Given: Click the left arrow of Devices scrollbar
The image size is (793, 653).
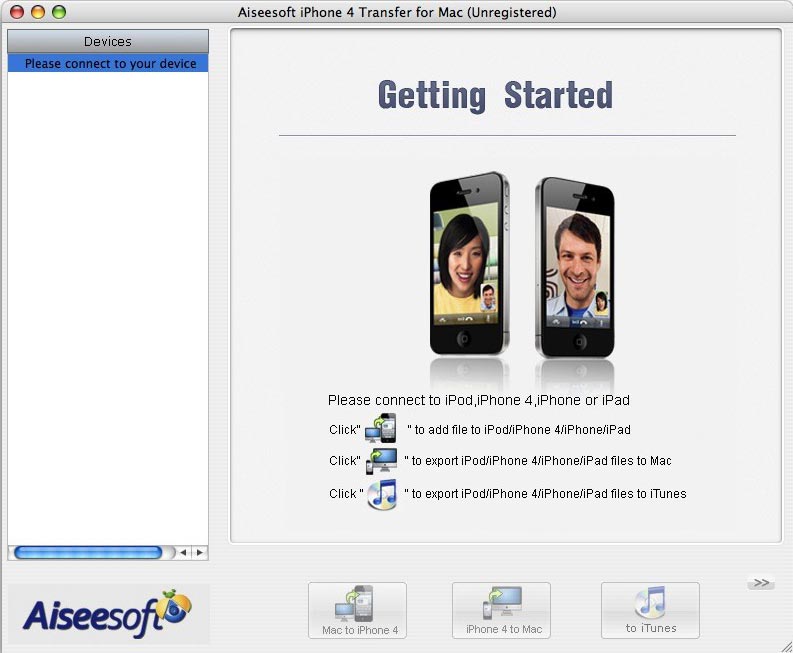Looking at the screenshot, I should 184,552.
